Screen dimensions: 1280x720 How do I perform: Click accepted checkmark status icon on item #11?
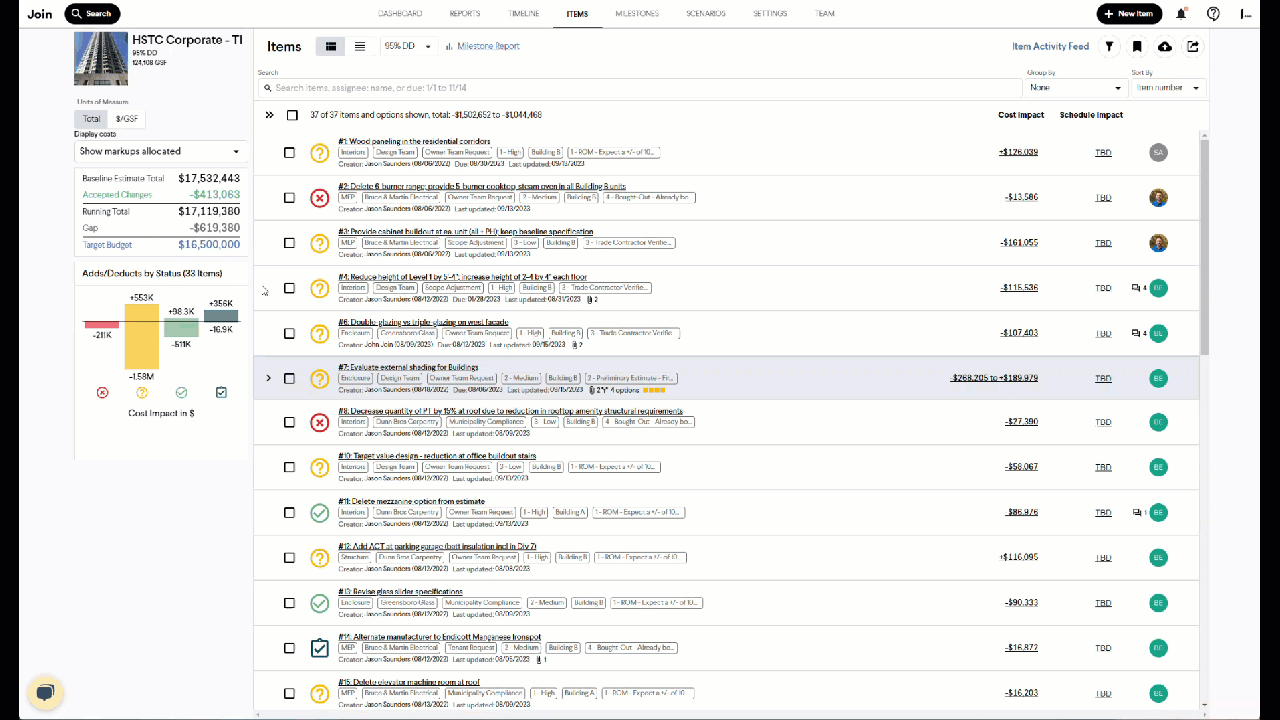click(x=319, y=513)
